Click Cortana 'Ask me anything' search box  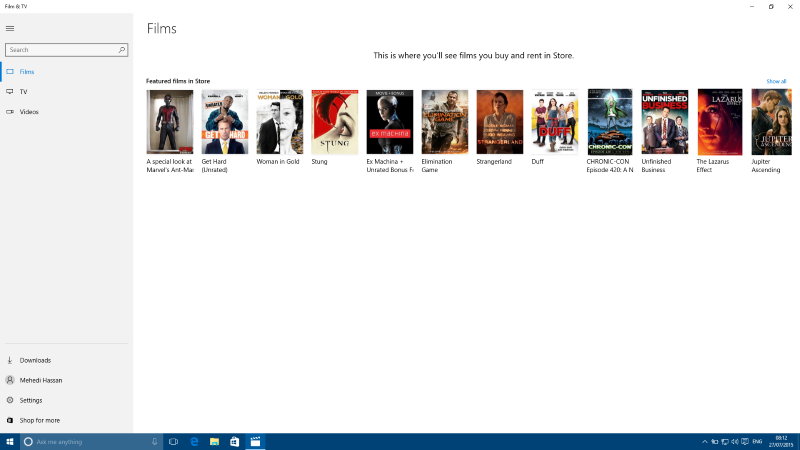[x=92, y=442]
